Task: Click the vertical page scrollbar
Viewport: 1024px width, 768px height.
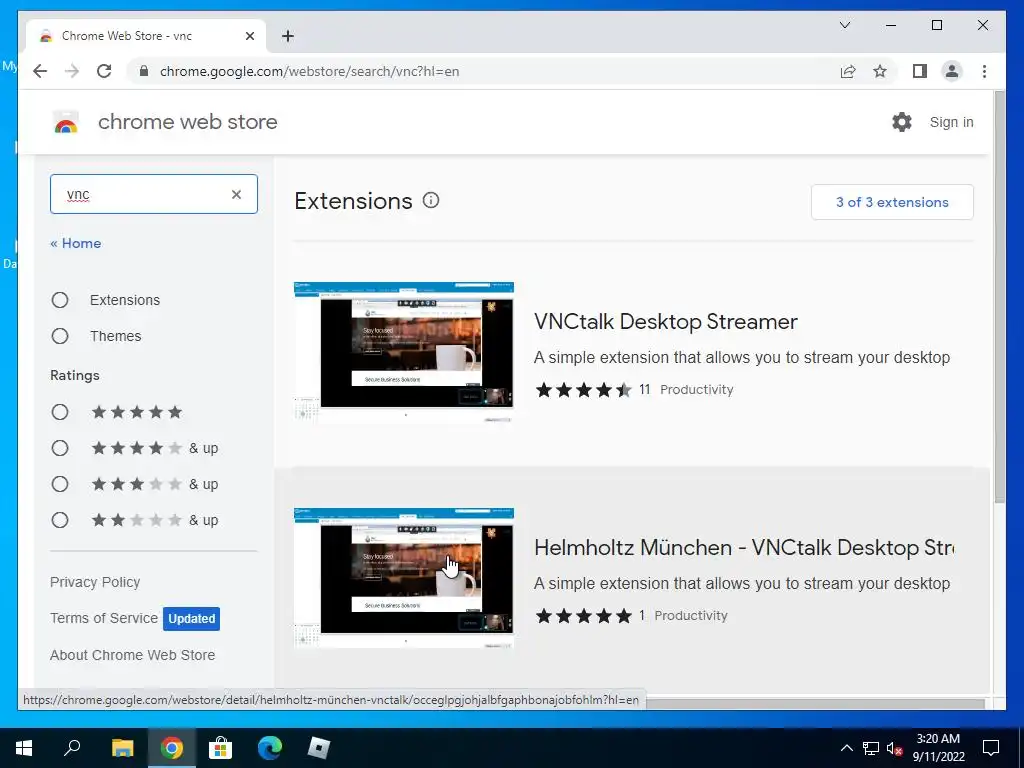Action: coord(999,297)
